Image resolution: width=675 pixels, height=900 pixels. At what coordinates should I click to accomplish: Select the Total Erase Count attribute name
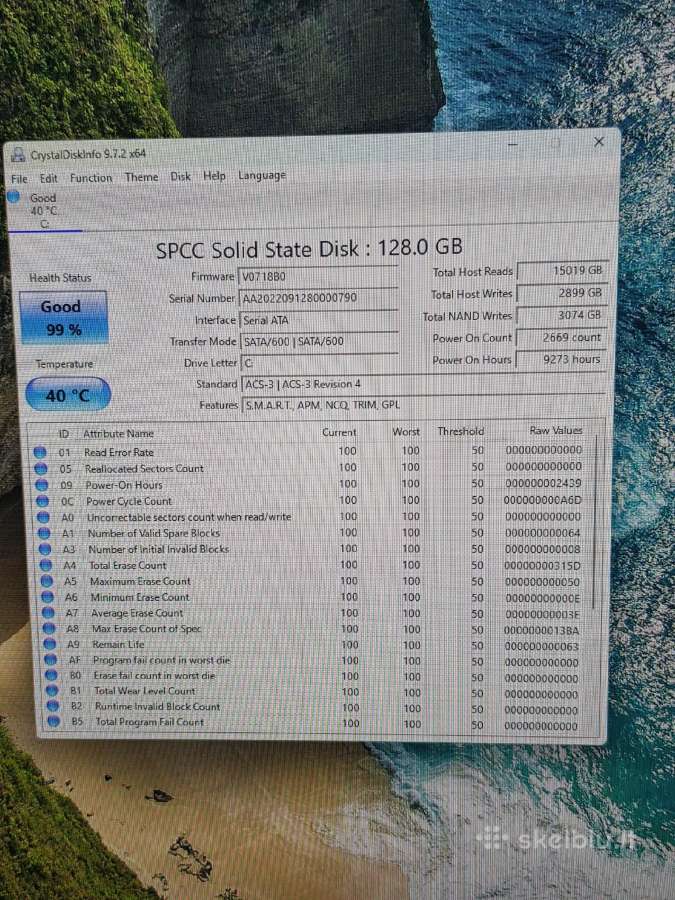coord(127,565)
